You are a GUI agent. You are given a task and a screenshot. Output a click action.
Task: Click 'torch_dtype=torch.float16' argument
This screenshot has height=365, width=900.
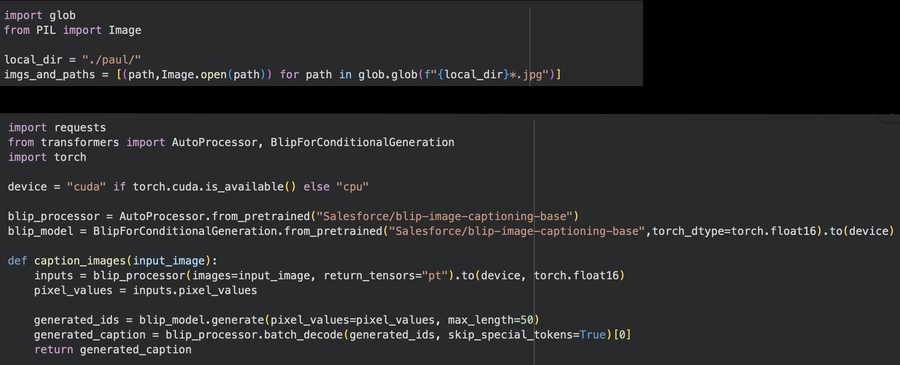734,232
